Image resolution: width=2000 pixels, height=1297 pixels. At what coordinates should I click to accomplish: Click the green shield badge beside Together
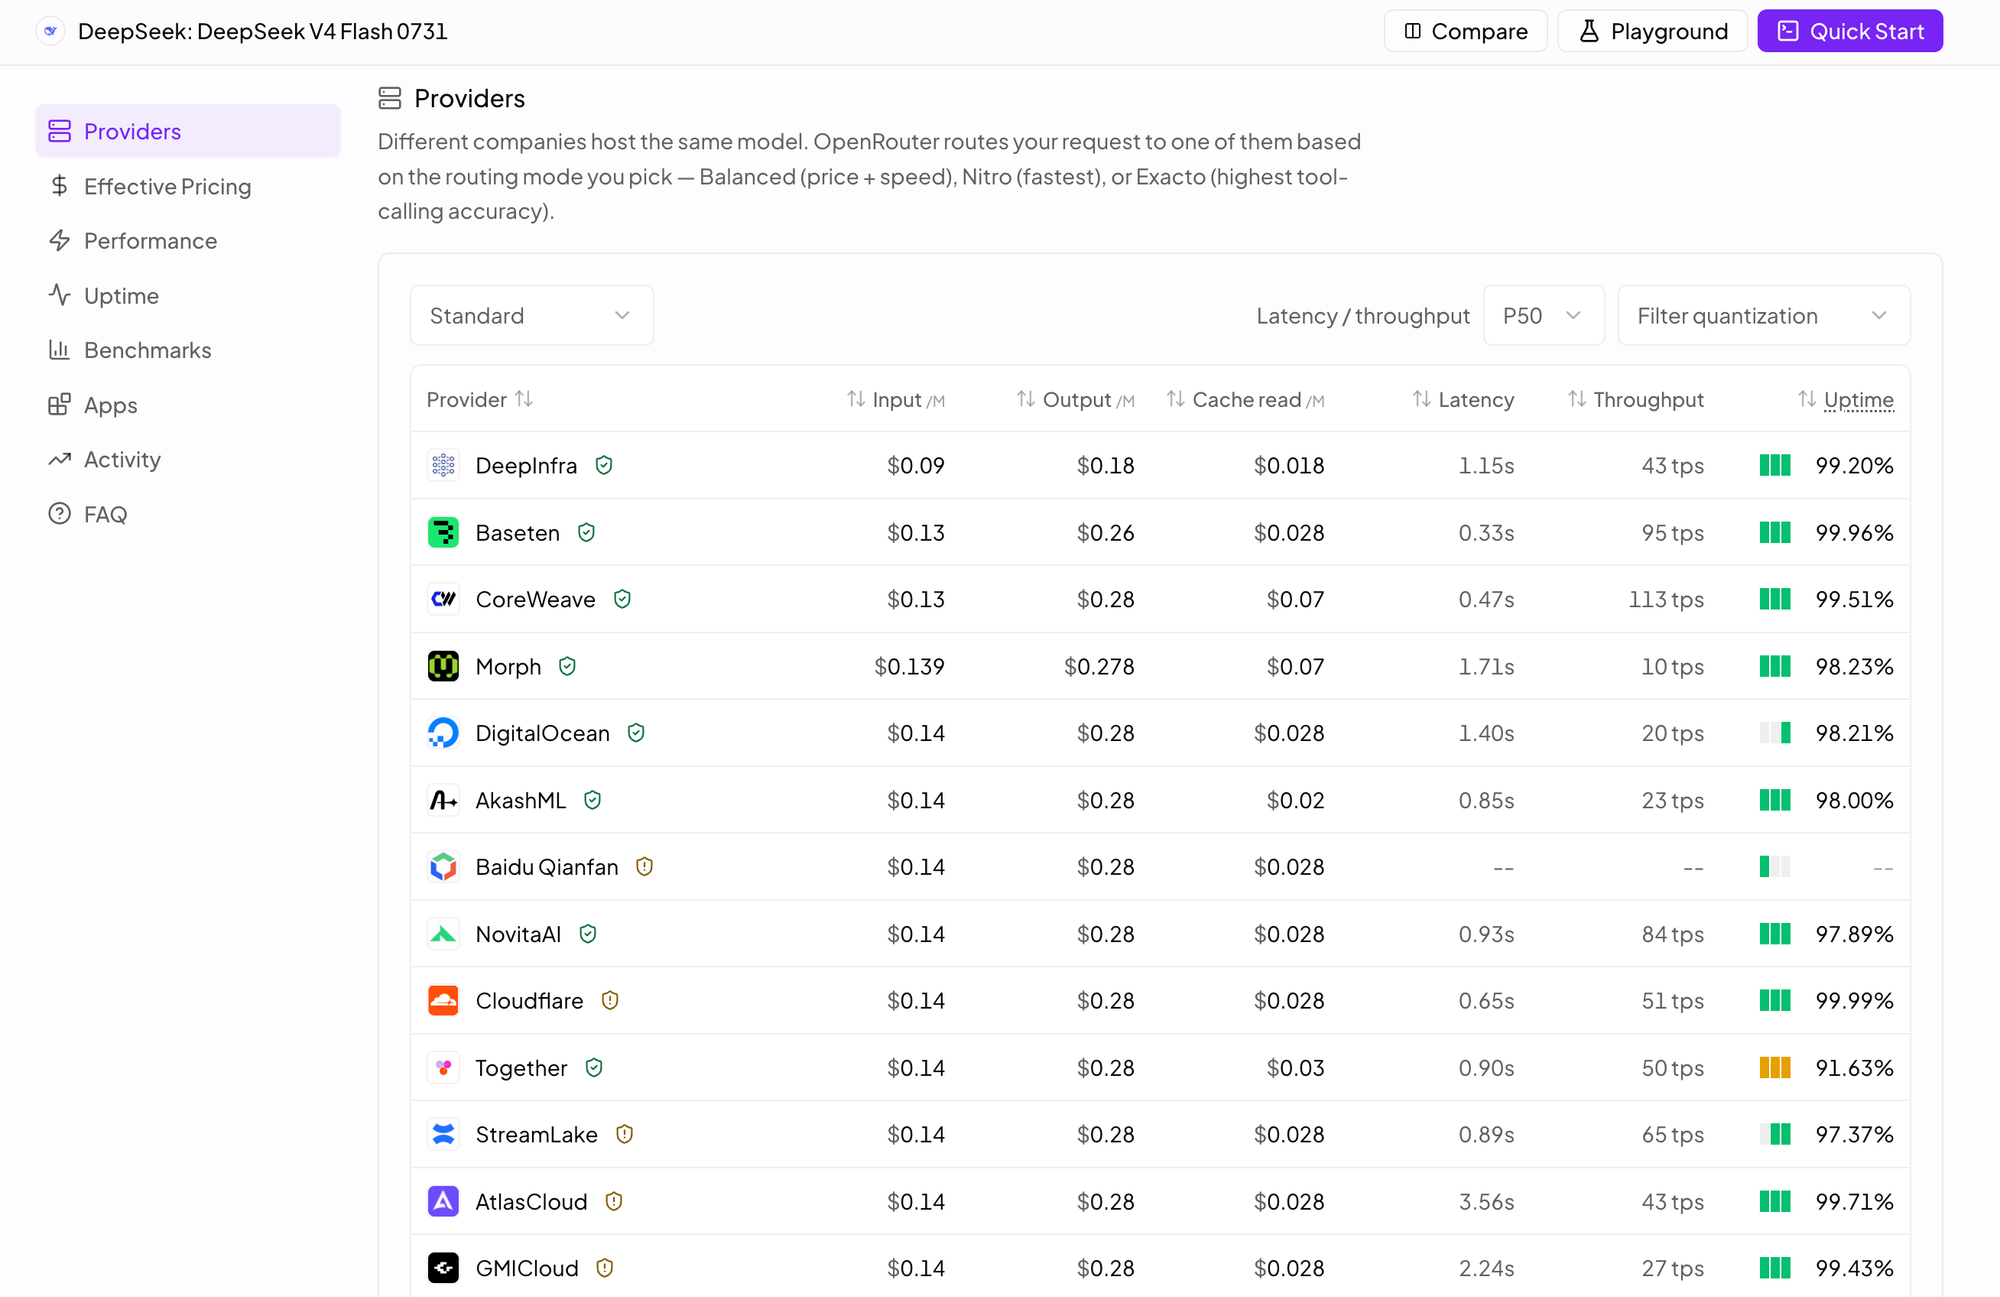(x=594, y=1068)
